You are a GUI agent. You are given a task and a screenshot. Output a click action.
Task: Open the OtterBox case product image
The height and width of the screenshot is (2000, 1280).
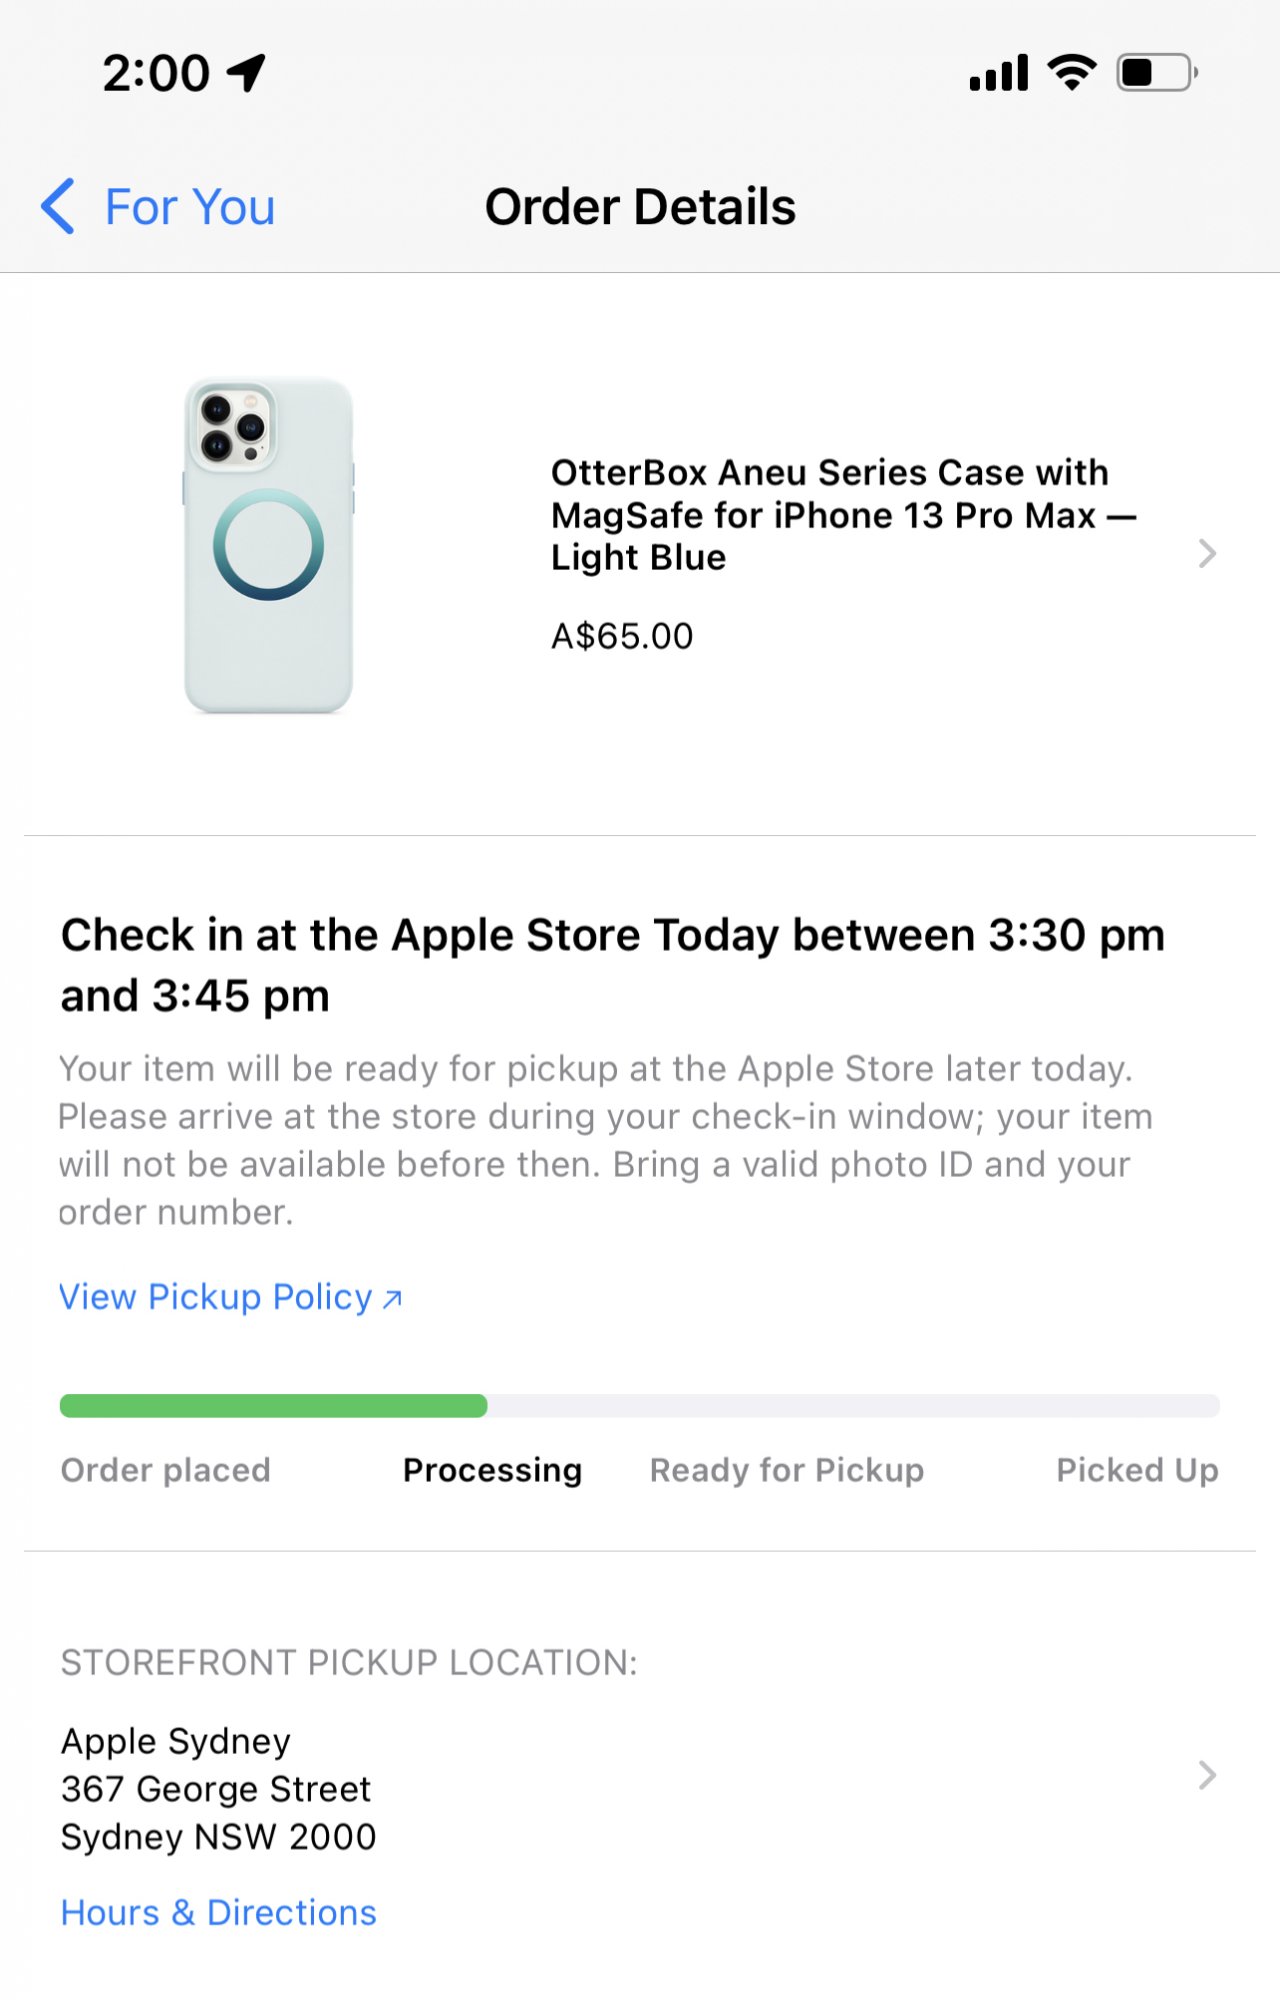point(268,546)
